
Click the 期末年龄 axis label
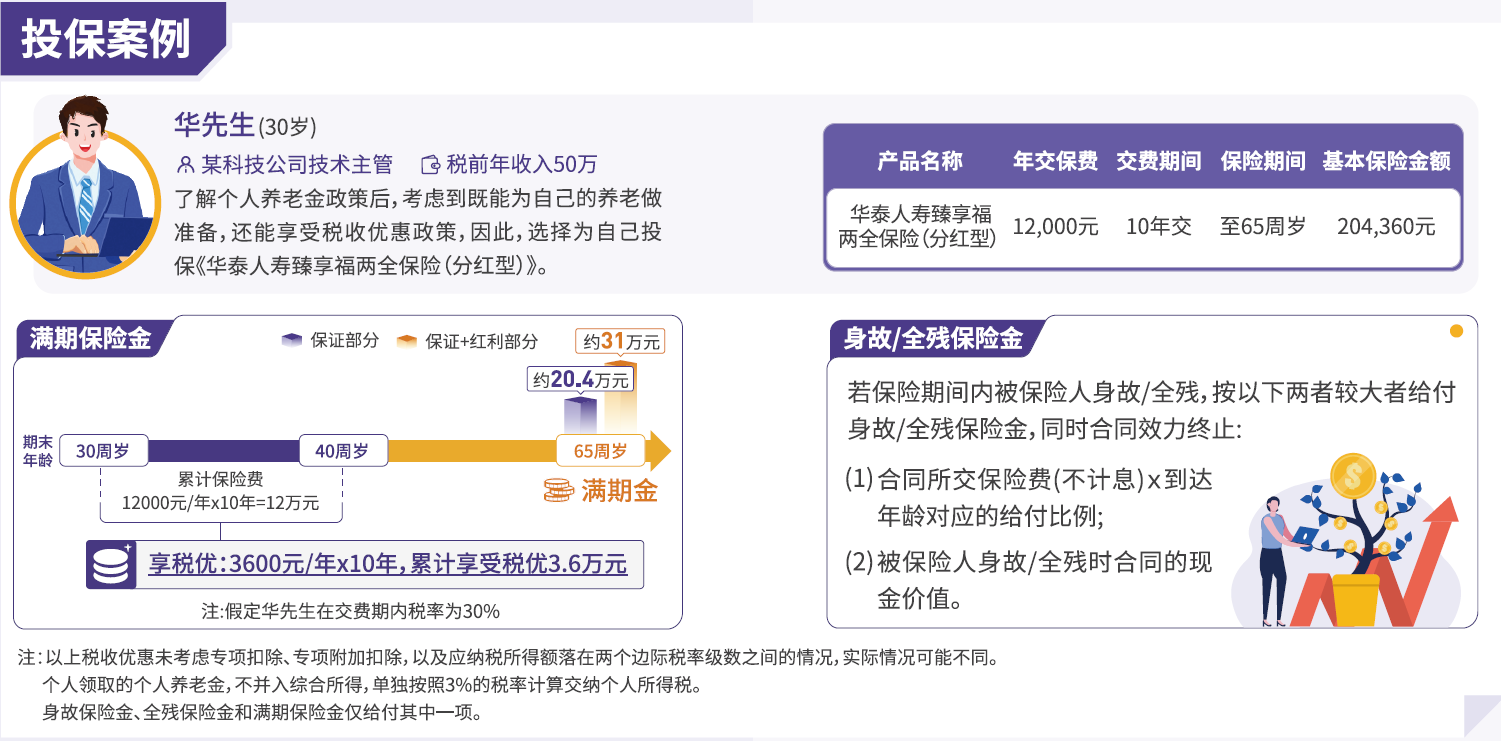coord(38,451)
